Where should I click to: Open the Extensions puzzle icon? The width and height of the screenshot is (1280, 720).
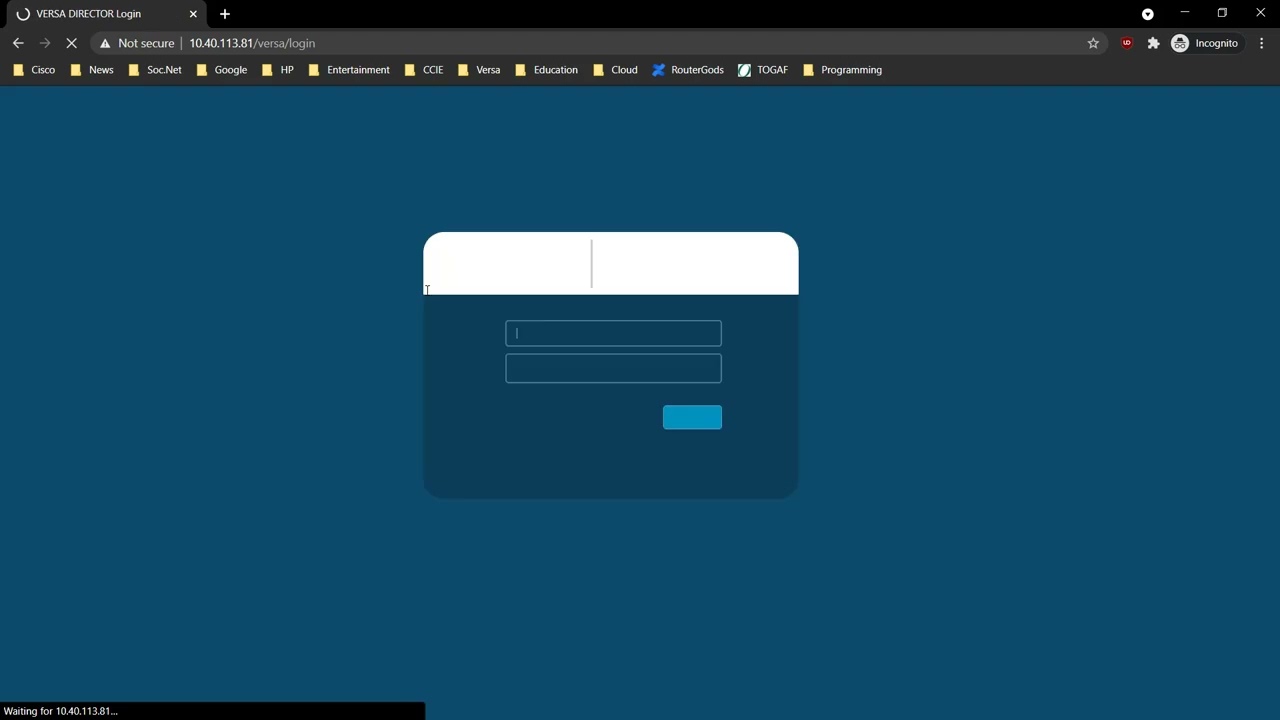1153,43
